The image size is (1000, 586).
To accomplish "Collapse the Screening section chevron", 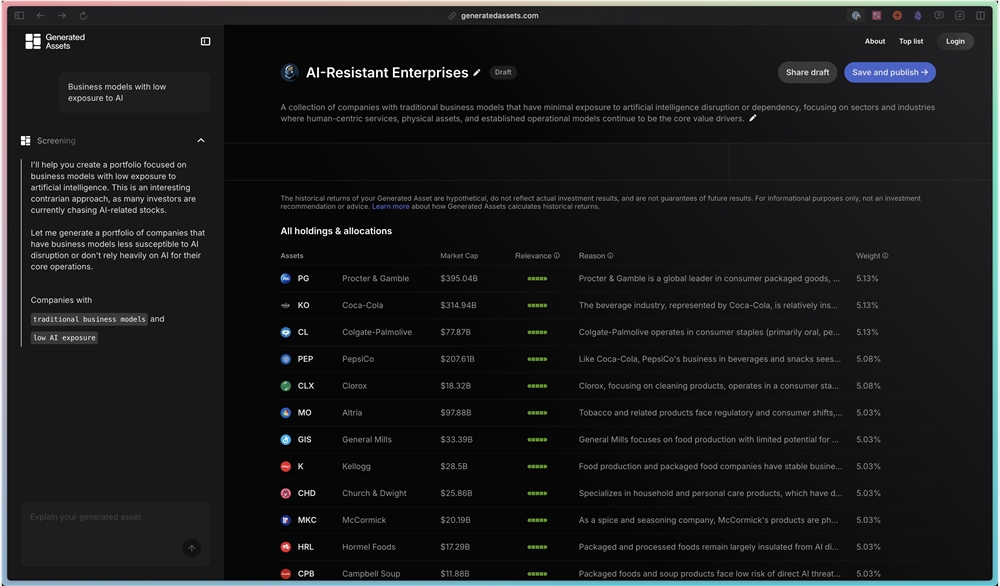I will coord(201,141).
